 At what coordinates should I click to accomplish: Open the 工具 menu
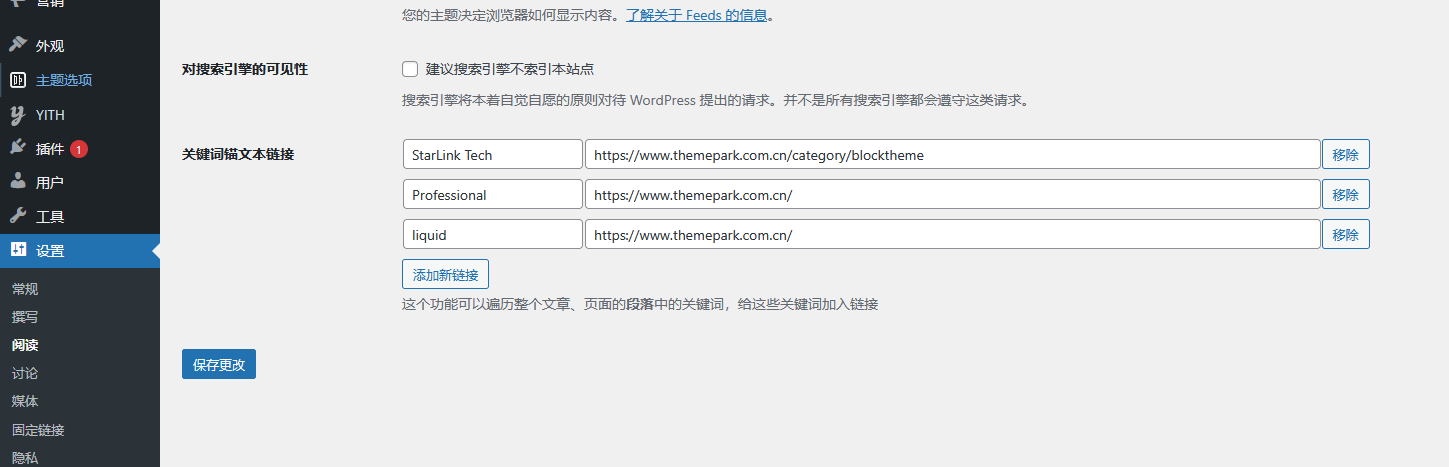(x=80, y=217)
